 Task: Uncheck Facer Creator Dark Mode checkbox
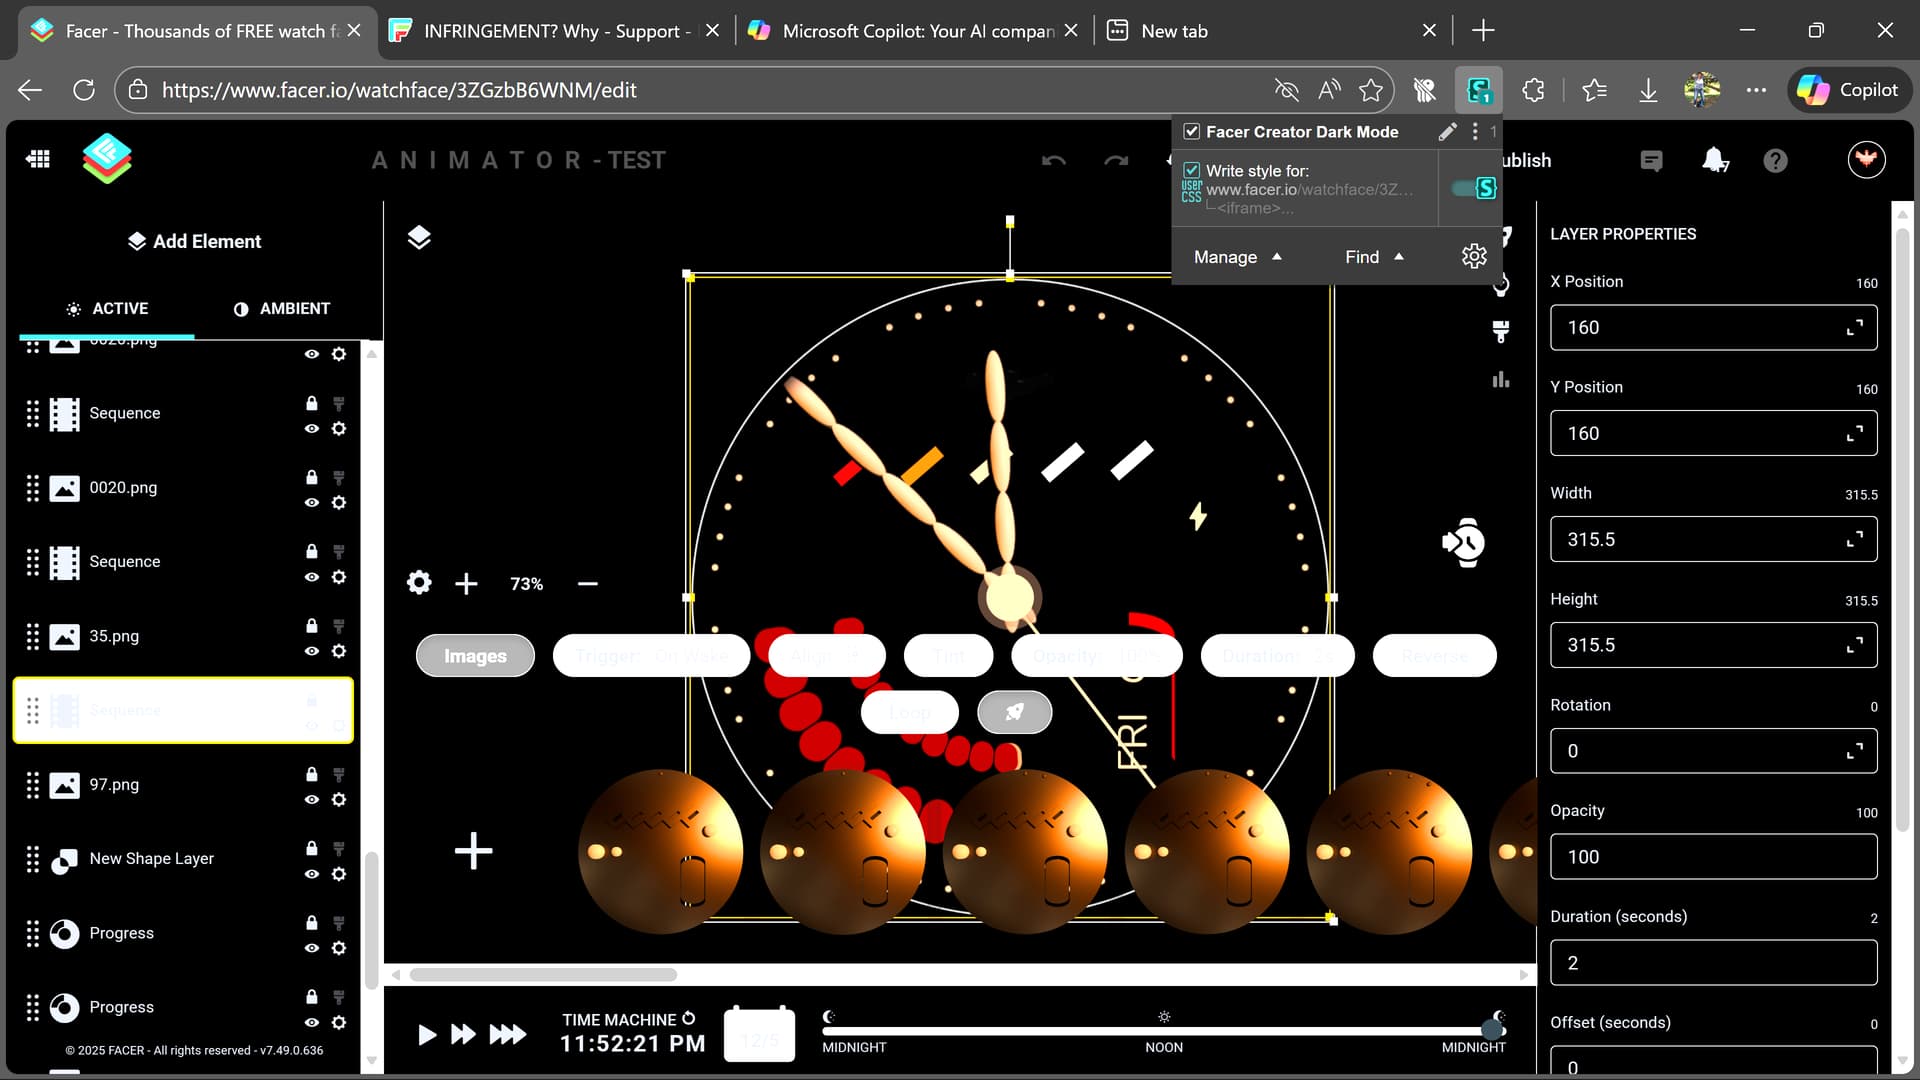[x=1192, y=132]
